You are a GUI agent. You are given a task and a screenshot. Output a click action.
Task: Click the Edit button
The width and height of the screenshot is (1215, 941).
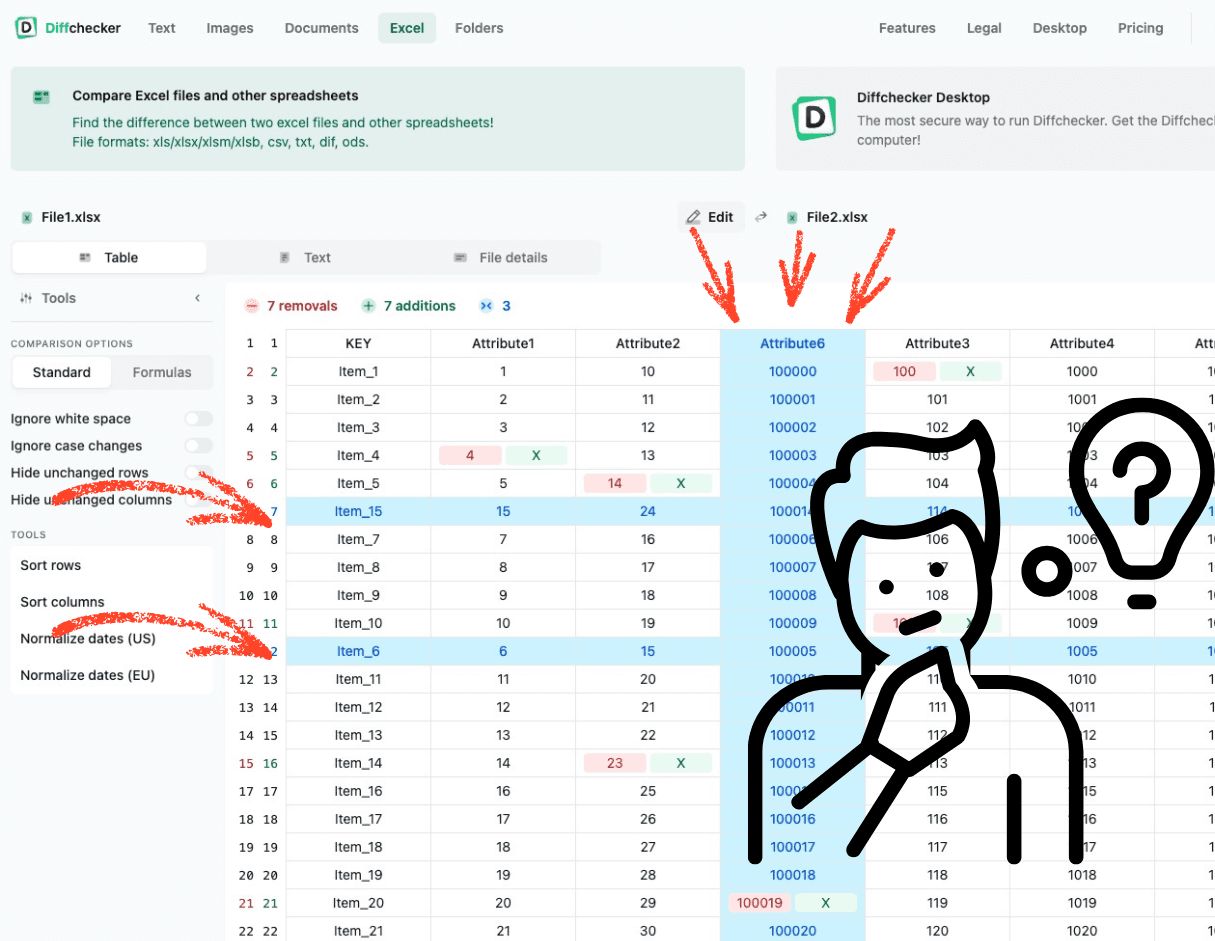coord(711,216)
